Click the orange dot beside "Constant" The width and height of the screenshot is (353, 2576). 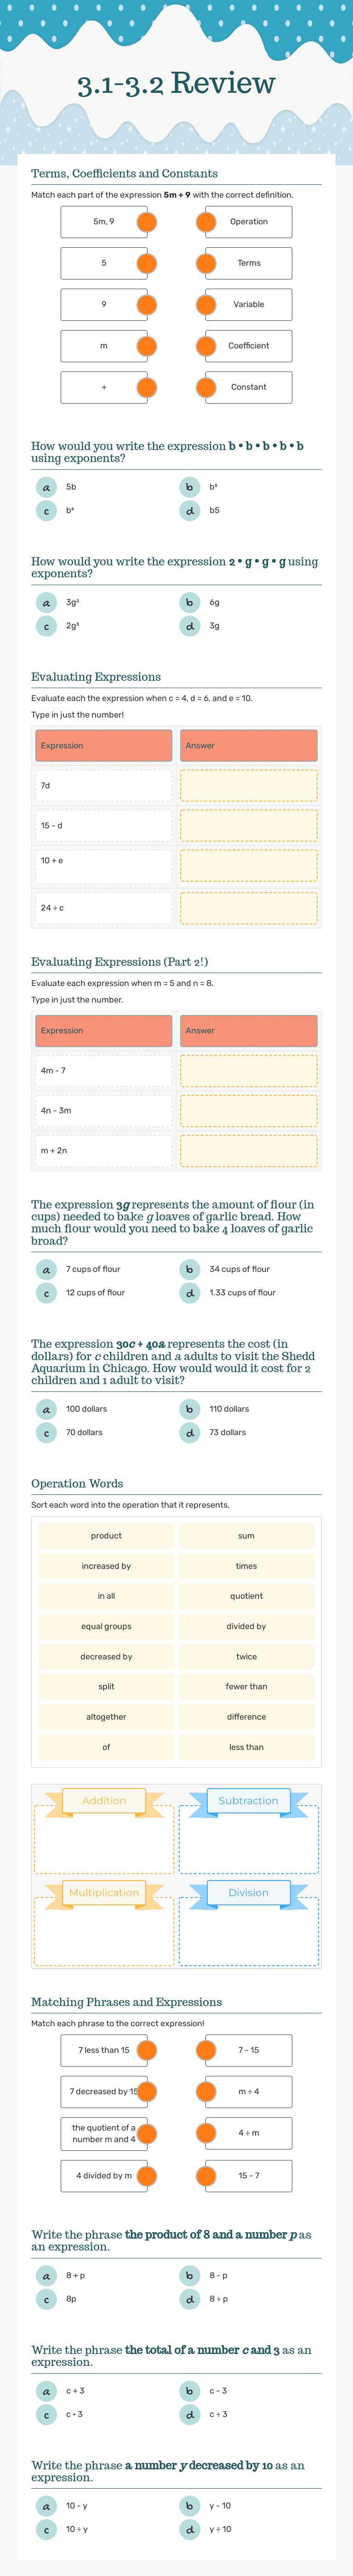[205, 387]
